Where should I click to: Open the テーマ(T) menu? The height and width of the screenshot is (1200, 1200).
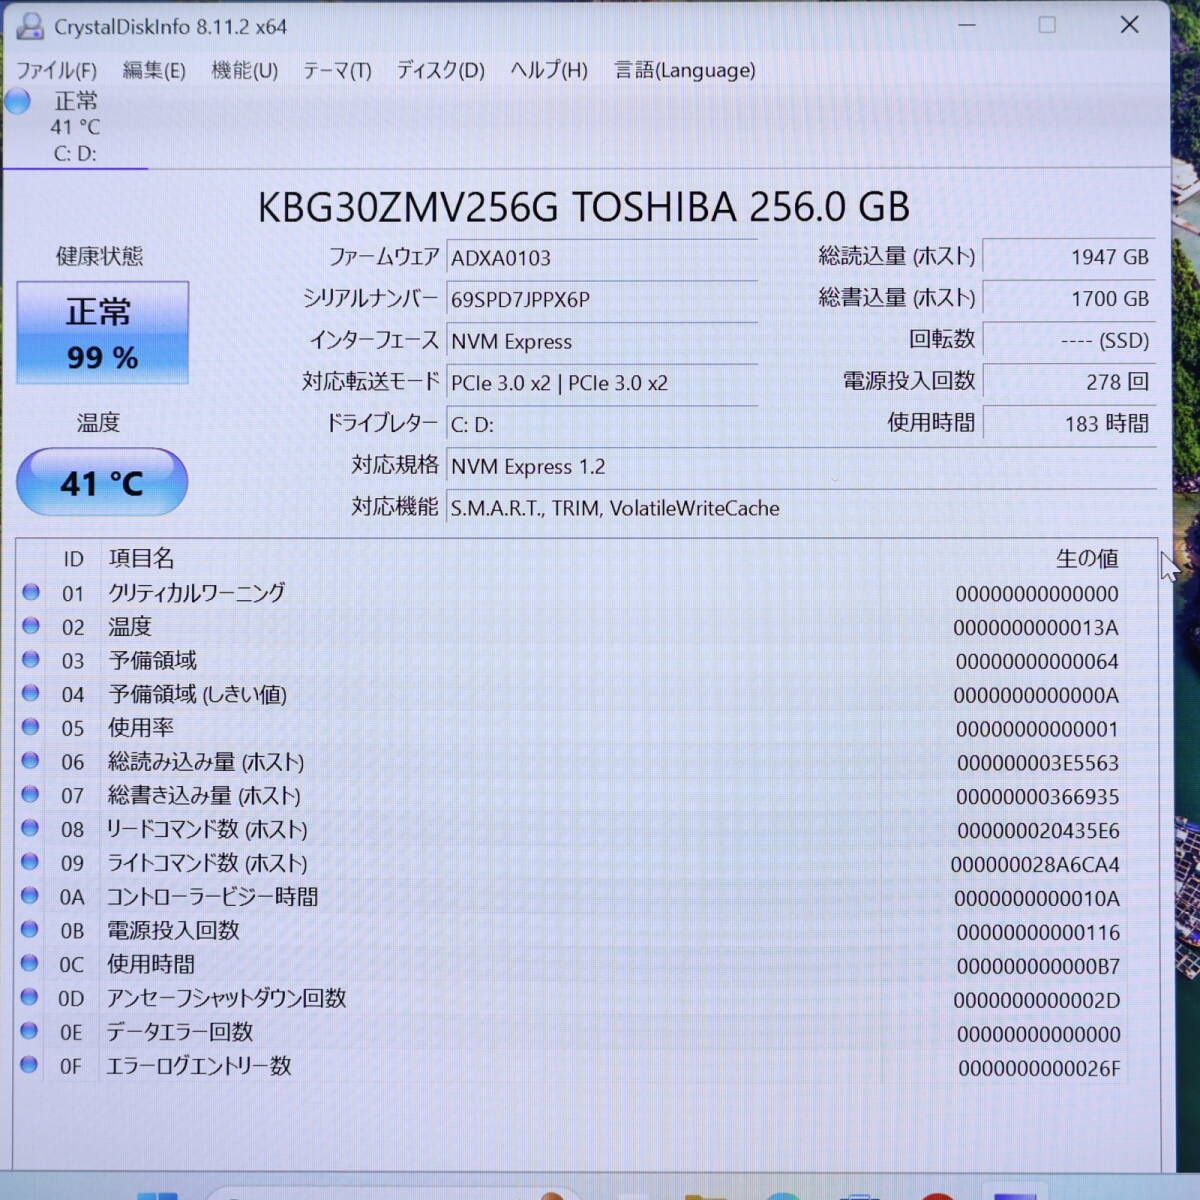coord(337,71)
